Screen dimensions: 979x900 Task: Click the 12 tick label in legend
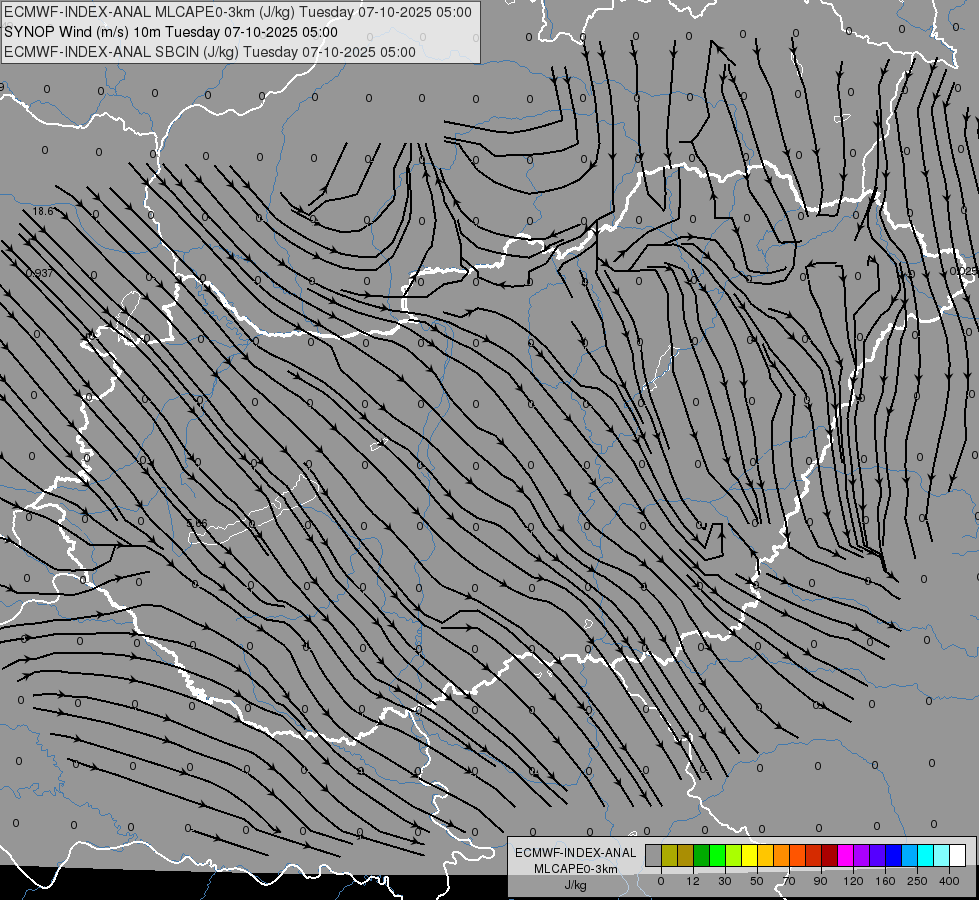(x=693, y=881)
